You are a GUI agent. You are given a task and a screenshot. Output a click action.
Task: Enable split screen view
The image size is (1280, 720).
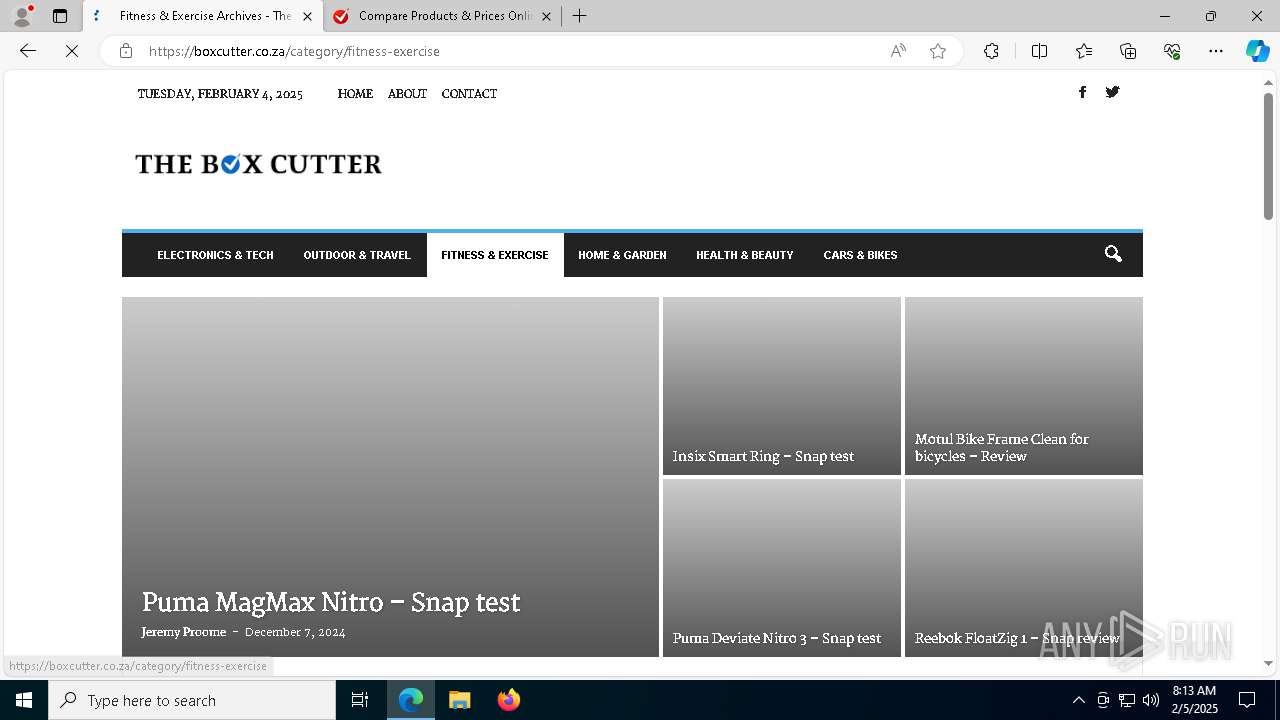(x=1039, y=51)
